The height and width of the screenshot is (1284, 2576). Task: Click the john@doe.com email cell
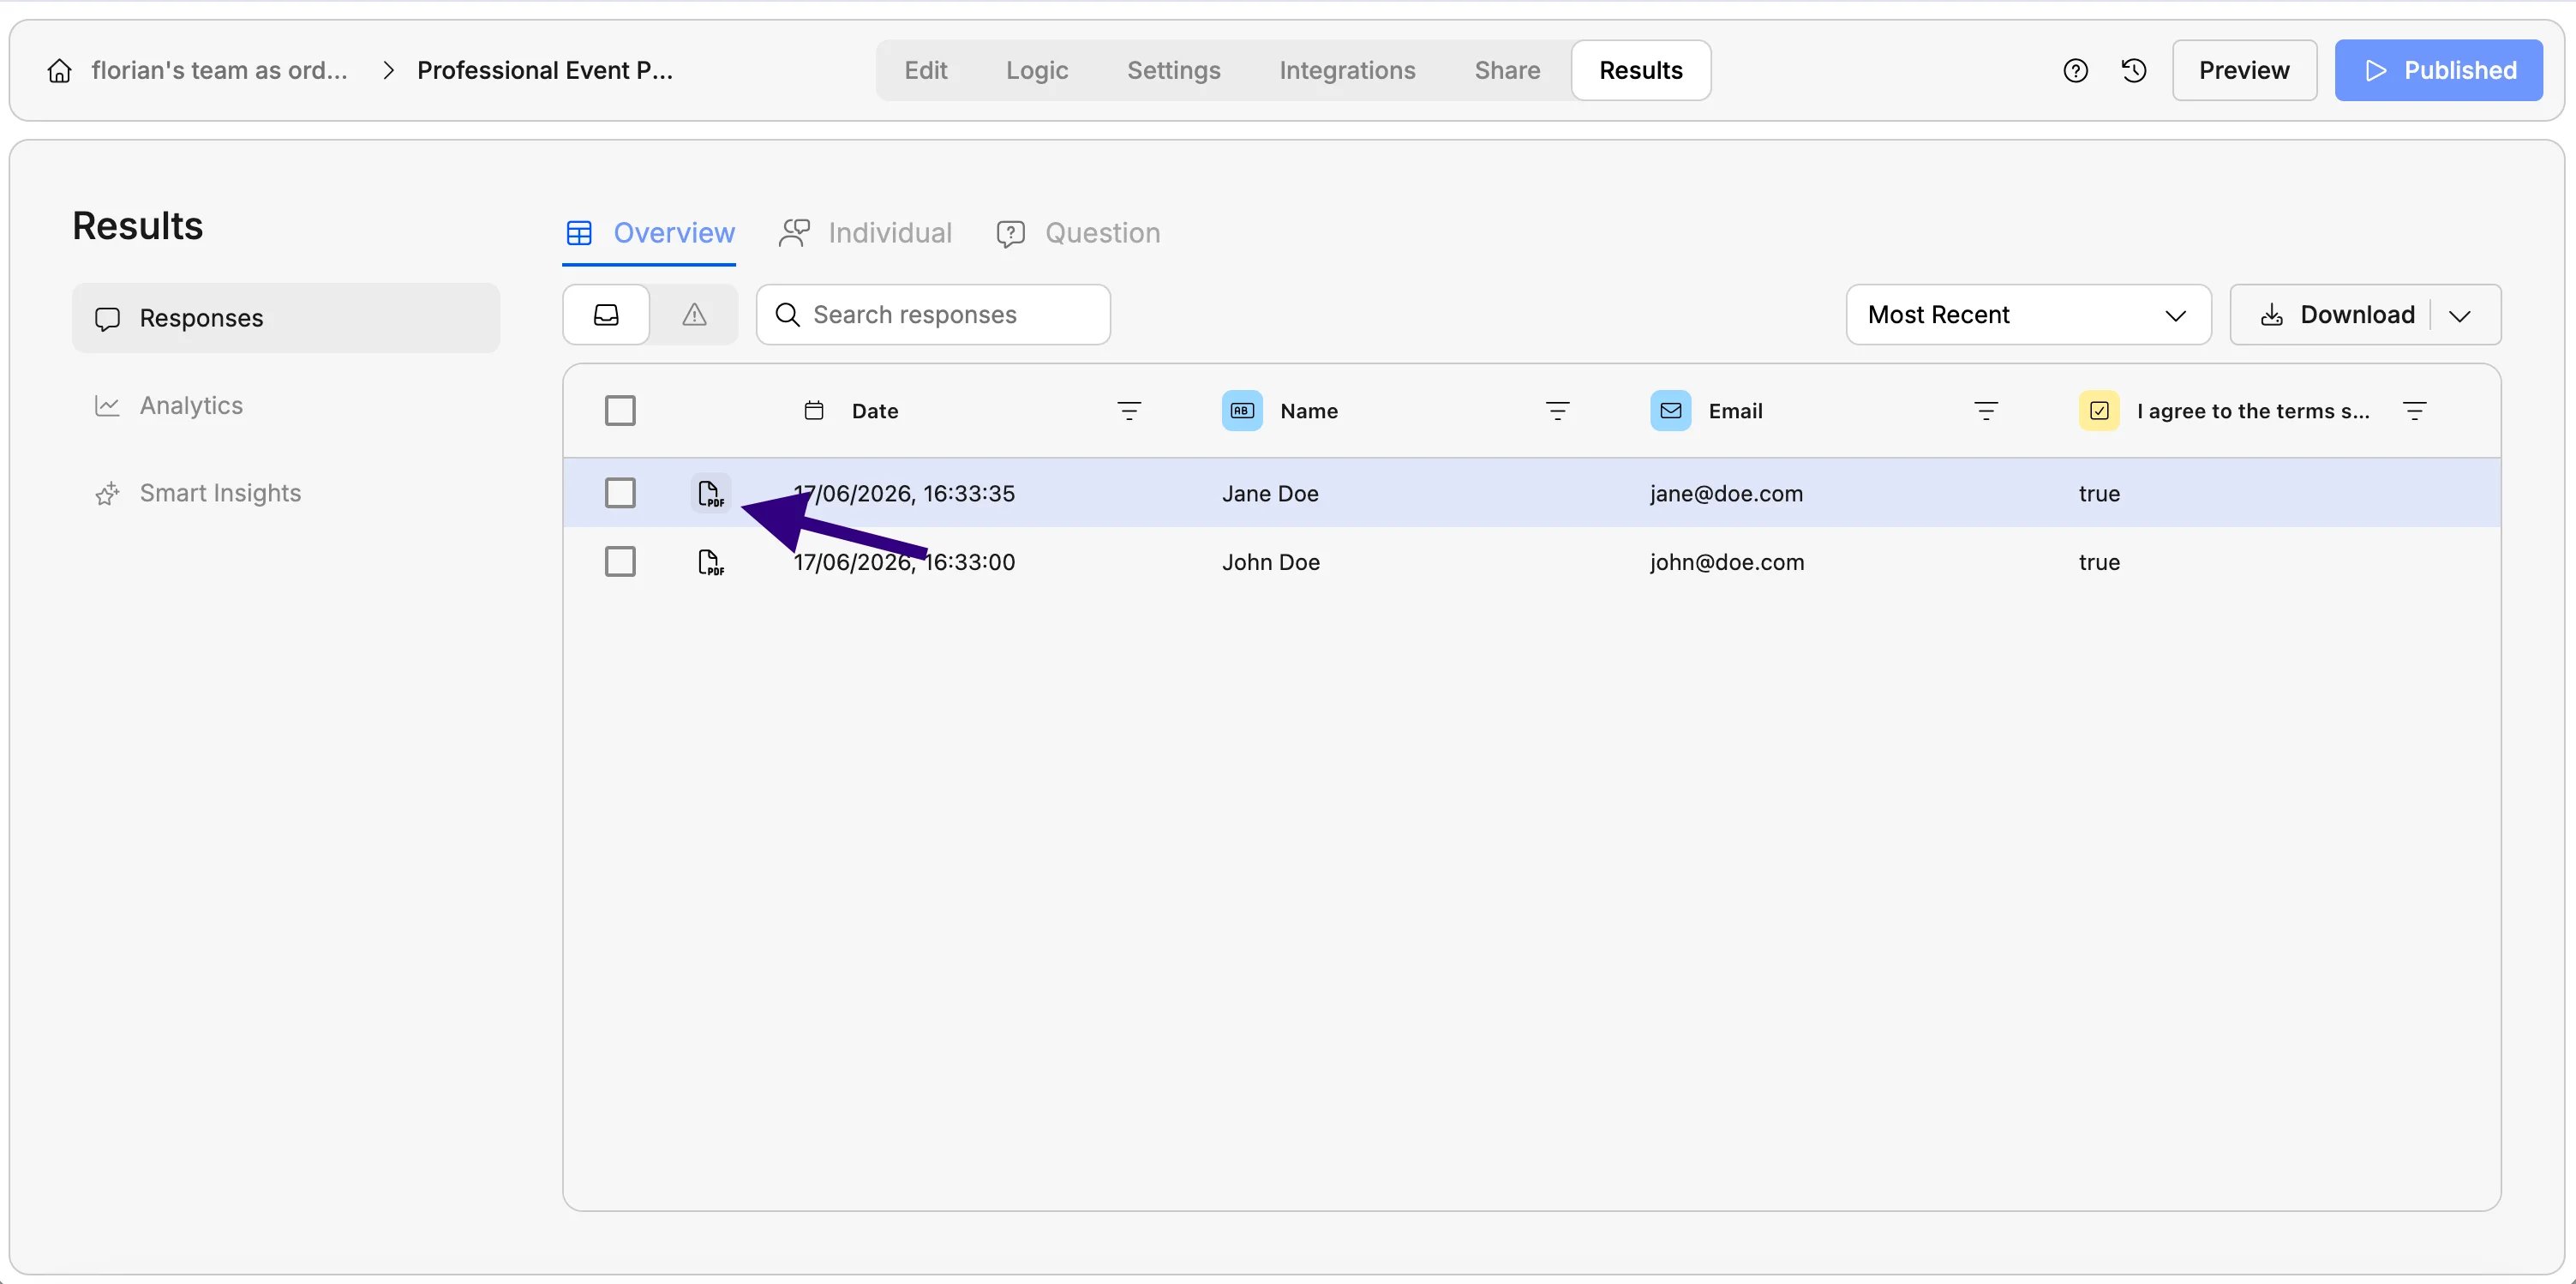(x=1727, y=562)
